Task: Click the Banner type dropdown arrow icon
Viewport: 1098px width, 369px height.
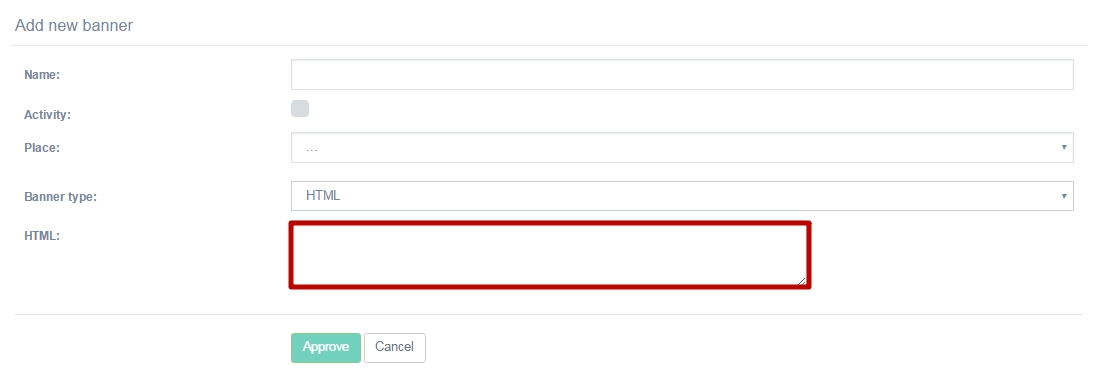Action: point(1064,195)
